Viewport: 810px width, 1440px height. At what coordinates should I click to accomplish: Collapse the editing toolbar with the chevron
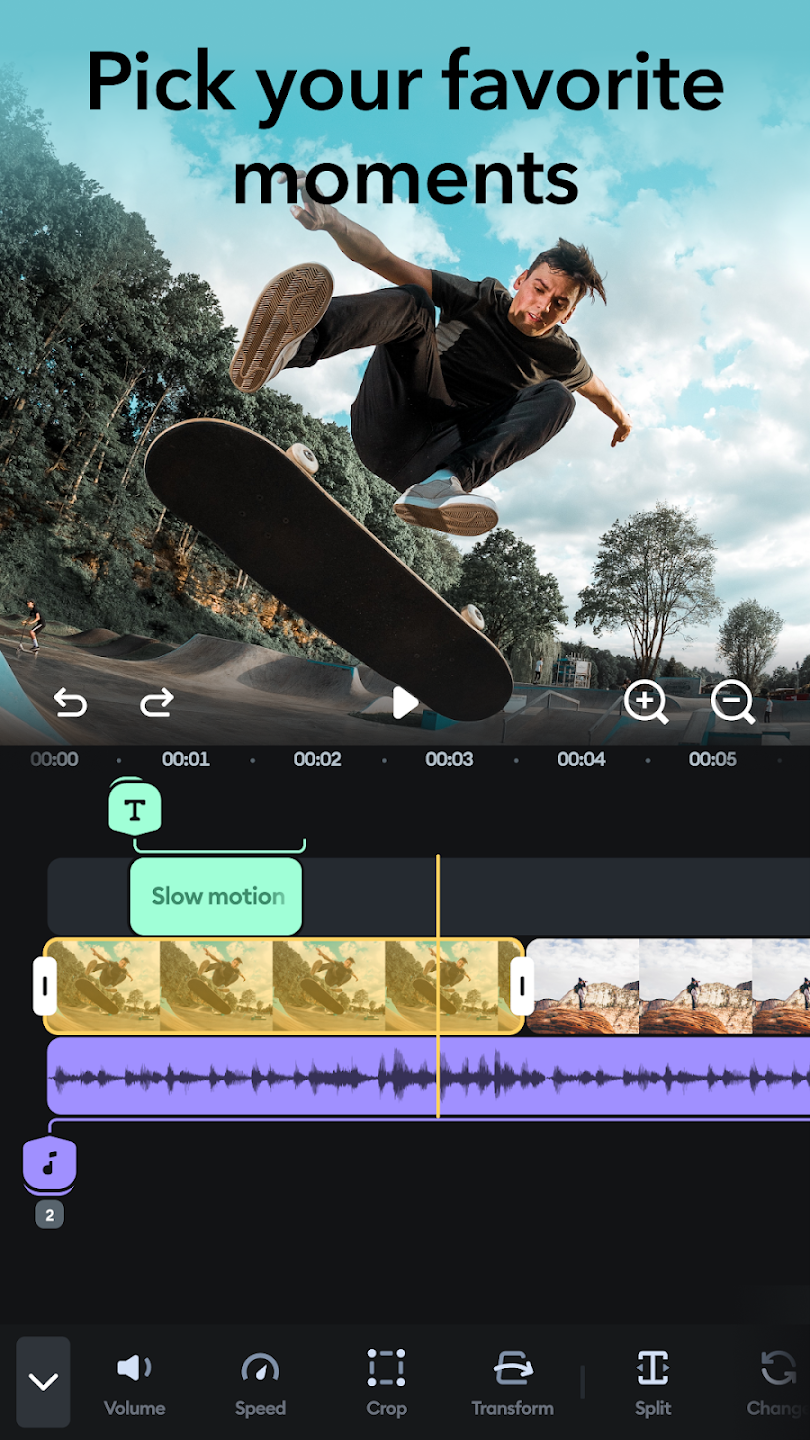click(x=43, y=1382)
